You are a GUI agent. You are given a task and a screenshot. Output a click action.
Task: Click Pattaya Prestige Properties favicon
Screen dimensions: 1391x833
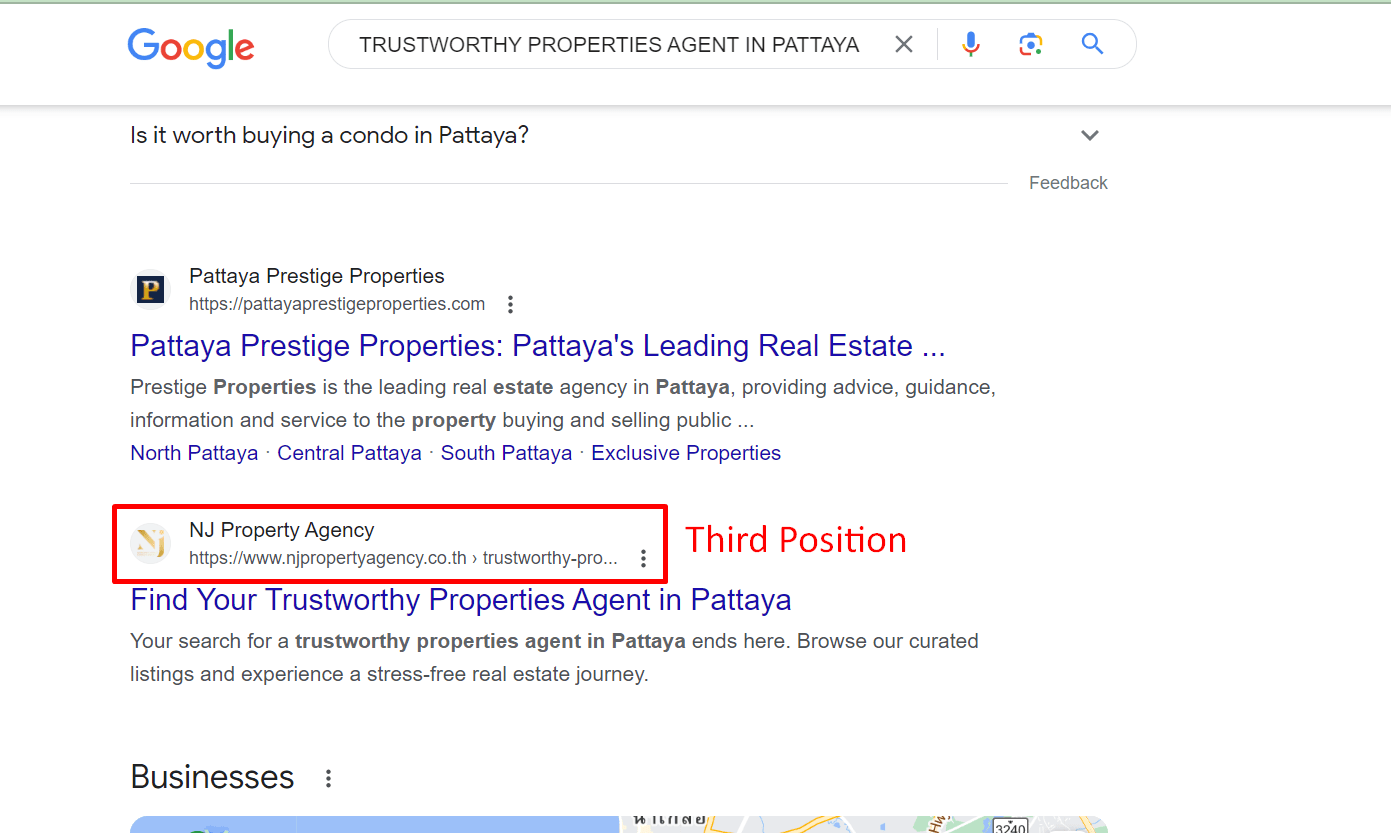point(151,290)
